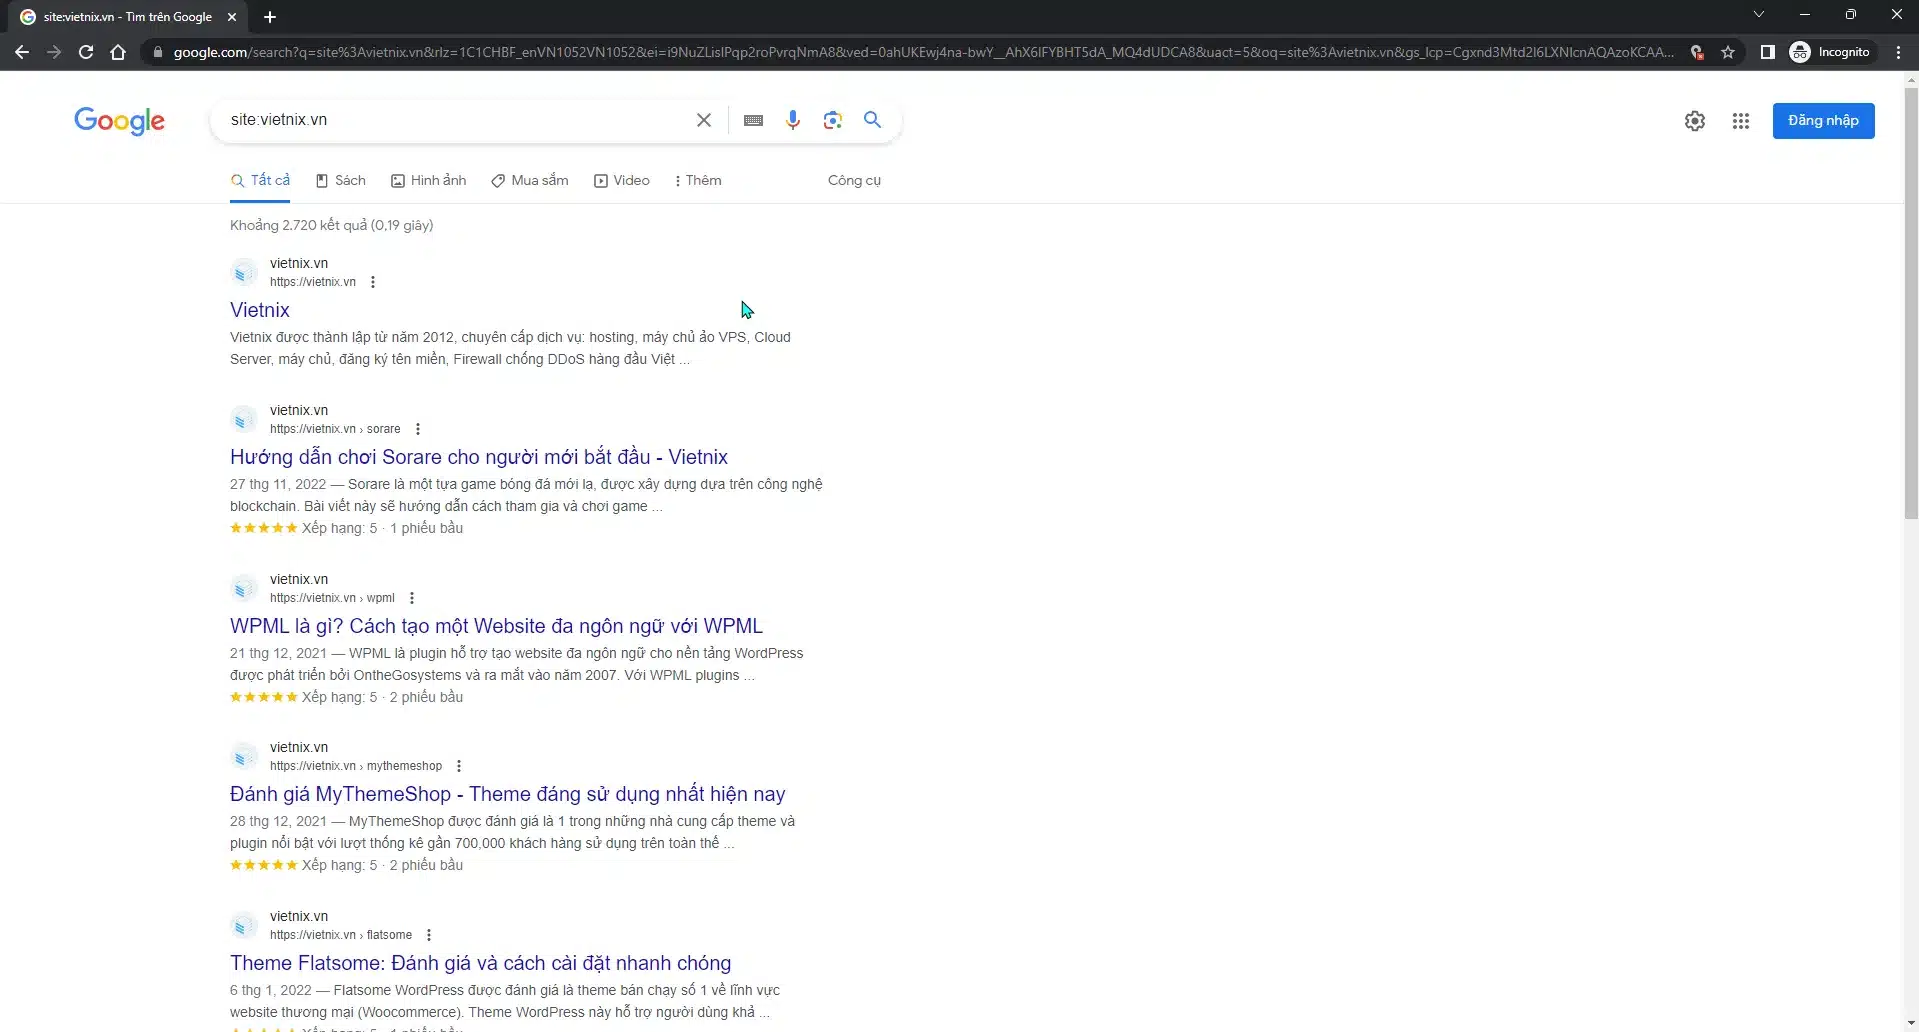This screenshot has height=1032, width=1919.
Task: Switch to the Video results tab
Action: (x=621, y=180)
